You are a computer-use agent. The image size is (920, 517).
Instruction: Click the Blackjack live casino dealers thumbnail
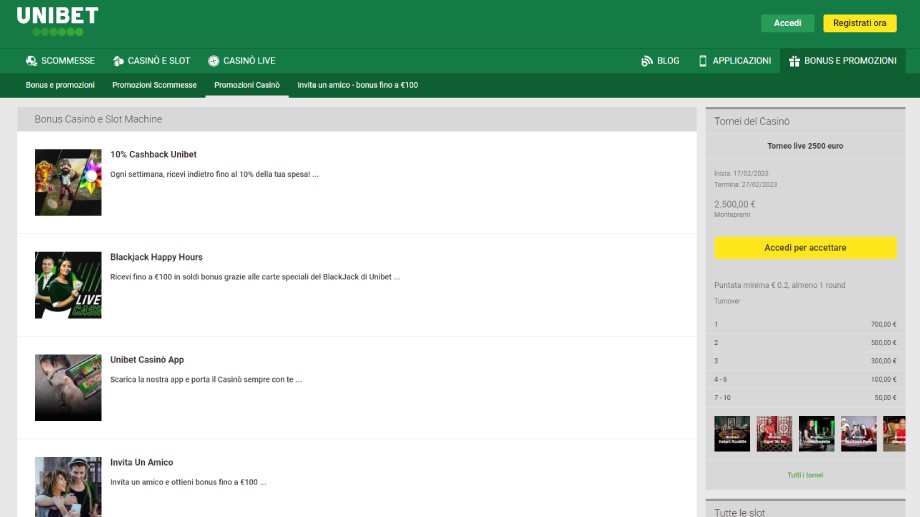(68, 285)
